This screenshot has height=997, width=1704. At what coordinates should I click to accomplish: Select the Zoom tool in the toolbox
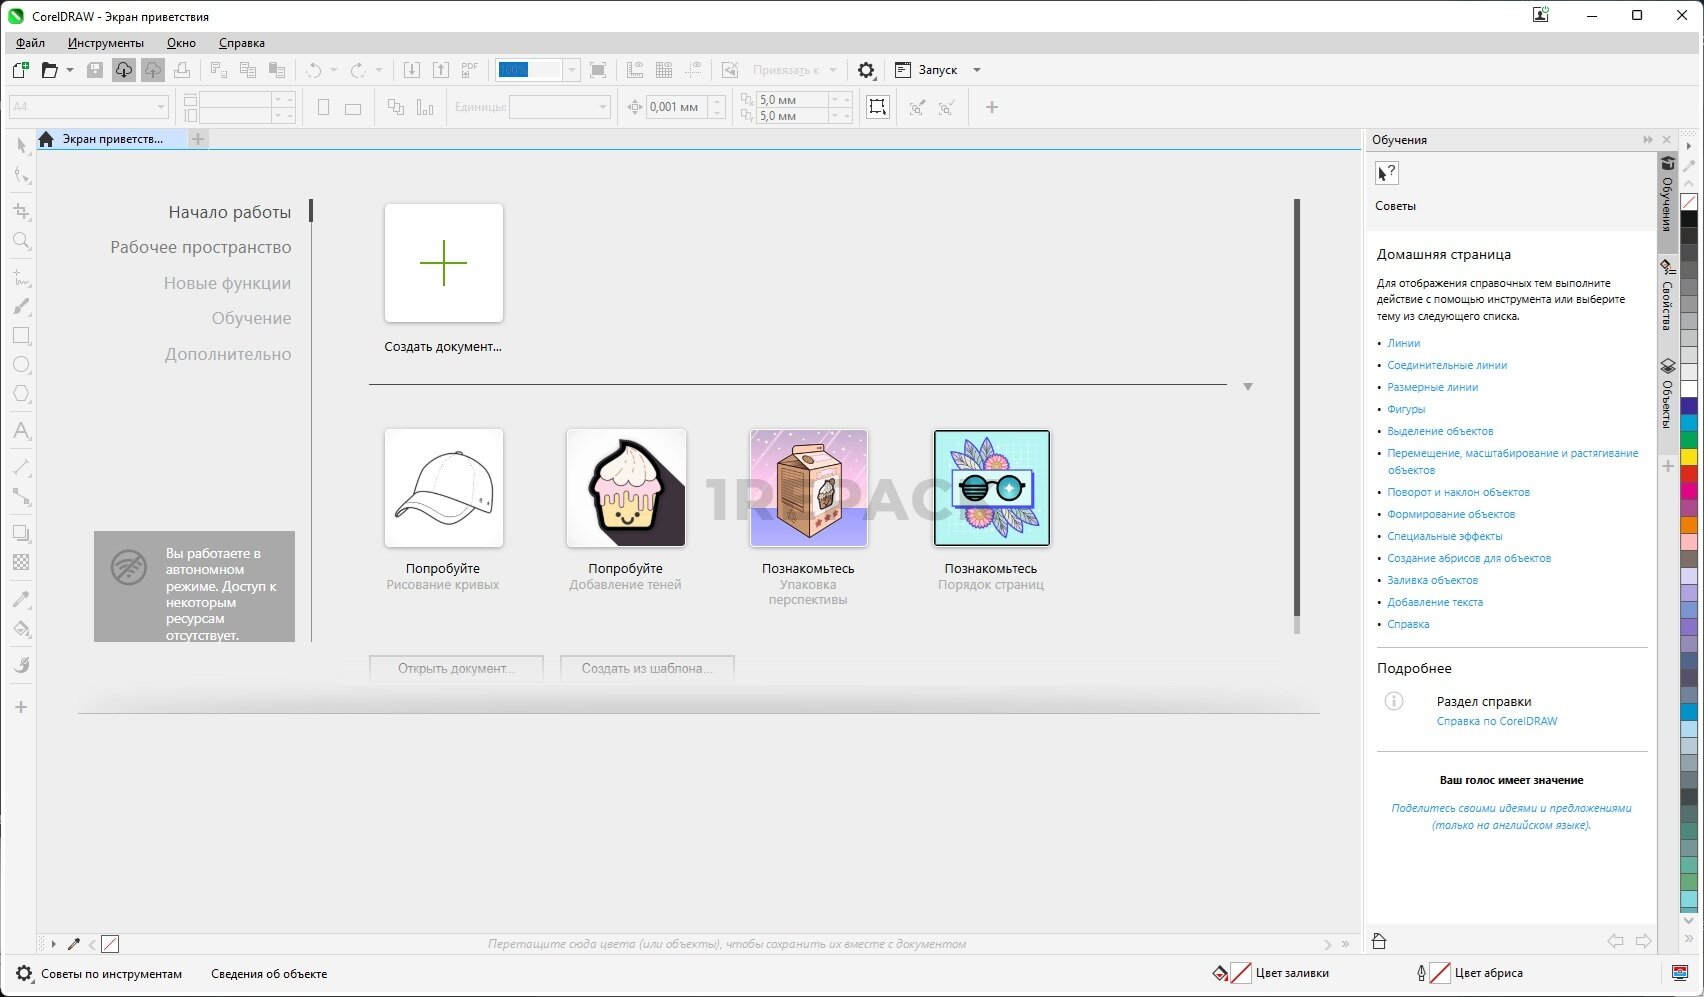(21, 241)
